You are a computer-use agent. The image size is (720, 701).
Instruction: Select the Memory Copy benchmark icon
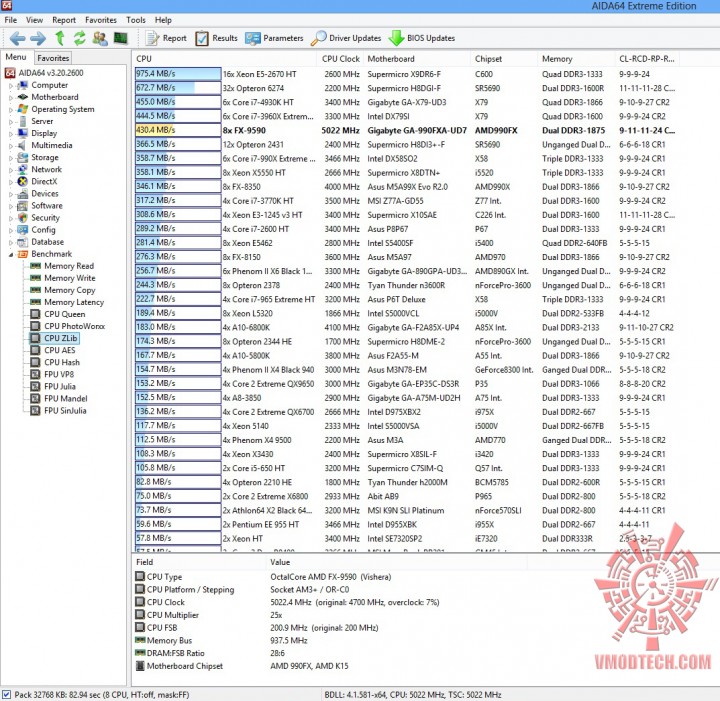[35, 290]
